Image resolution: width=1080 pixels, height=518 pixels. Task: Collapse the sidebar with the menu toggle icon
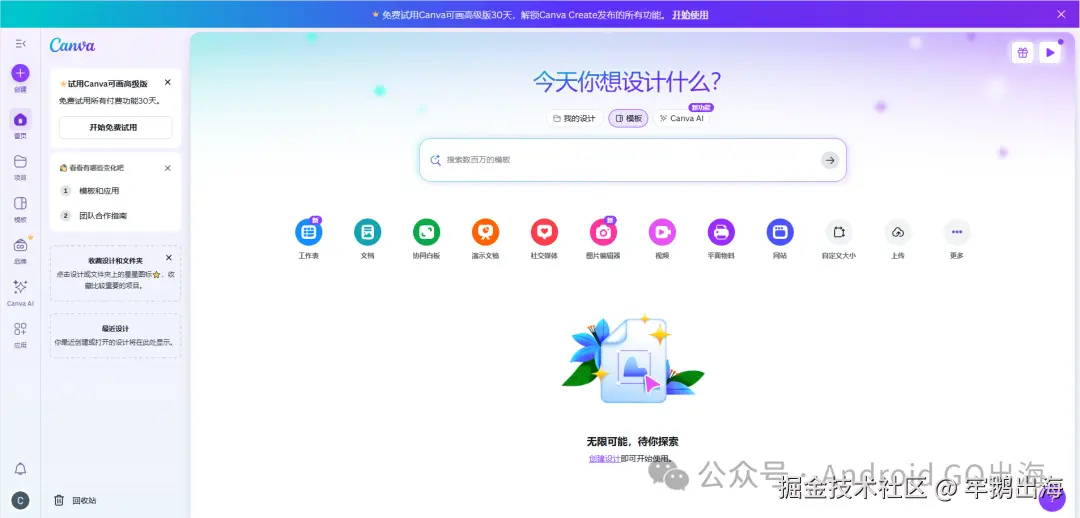pos(21,44)
